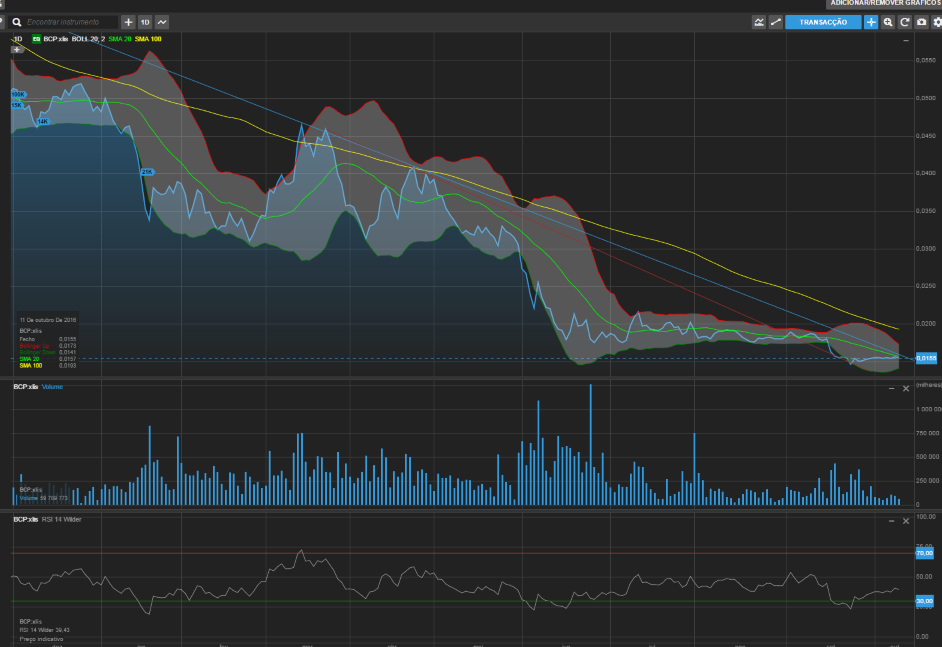Click the SMA 100 legend label
Image resolution: width=942 pixels, height=647 pixels.
148,38
